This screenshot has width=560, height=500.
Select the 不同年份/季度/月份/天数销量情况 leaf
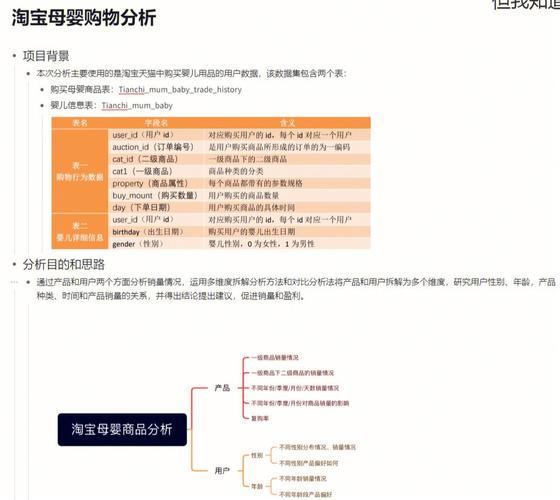pos(295,388)
